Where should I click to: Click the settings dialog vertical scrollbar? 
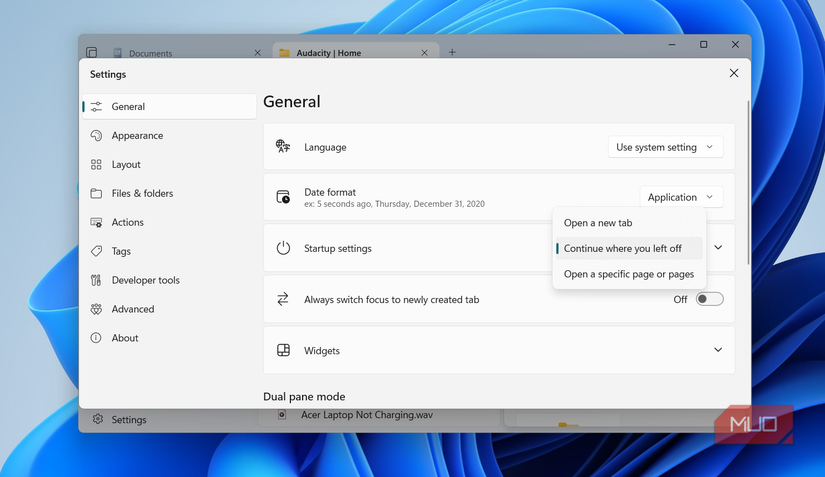pos(748,180)
